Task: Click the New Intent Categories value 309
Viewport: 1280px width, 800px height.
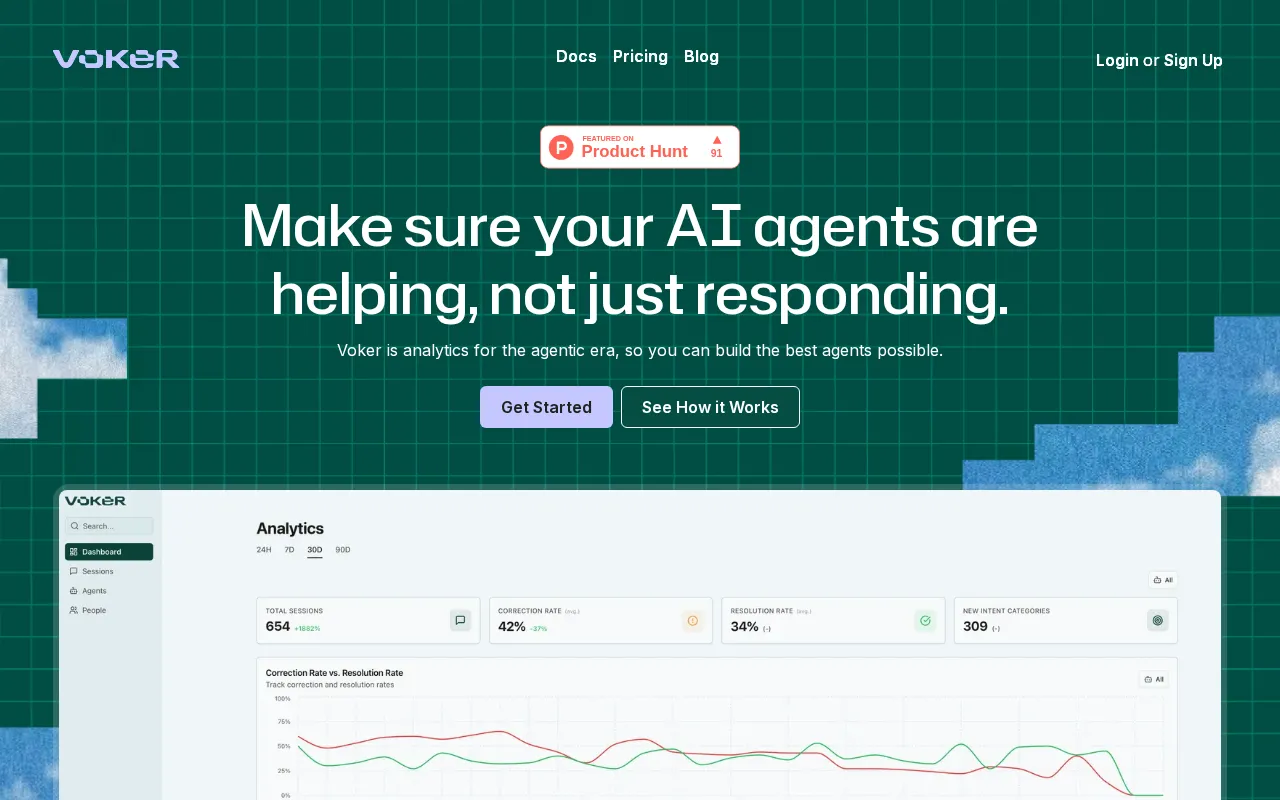Action: (975, 627)
